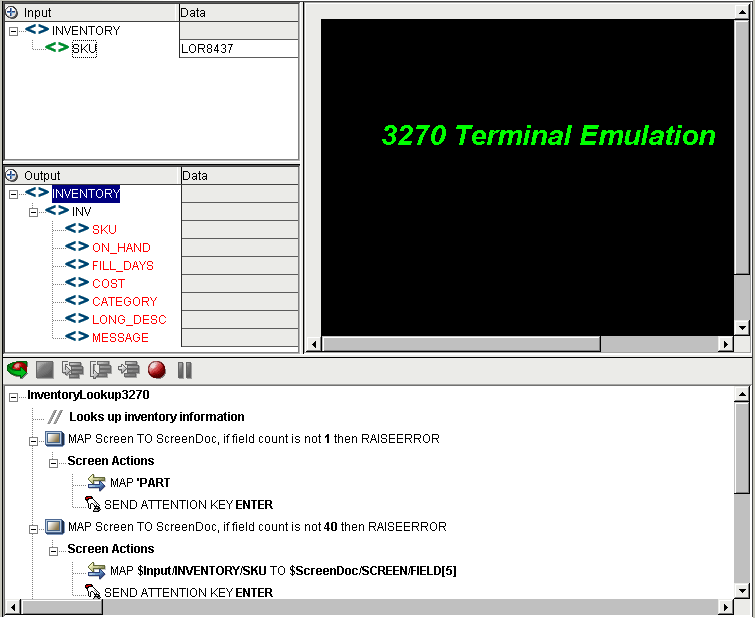Click action list scroll down arrow
The width and height of the screenshot is (755, 618).
coord(742,591)
